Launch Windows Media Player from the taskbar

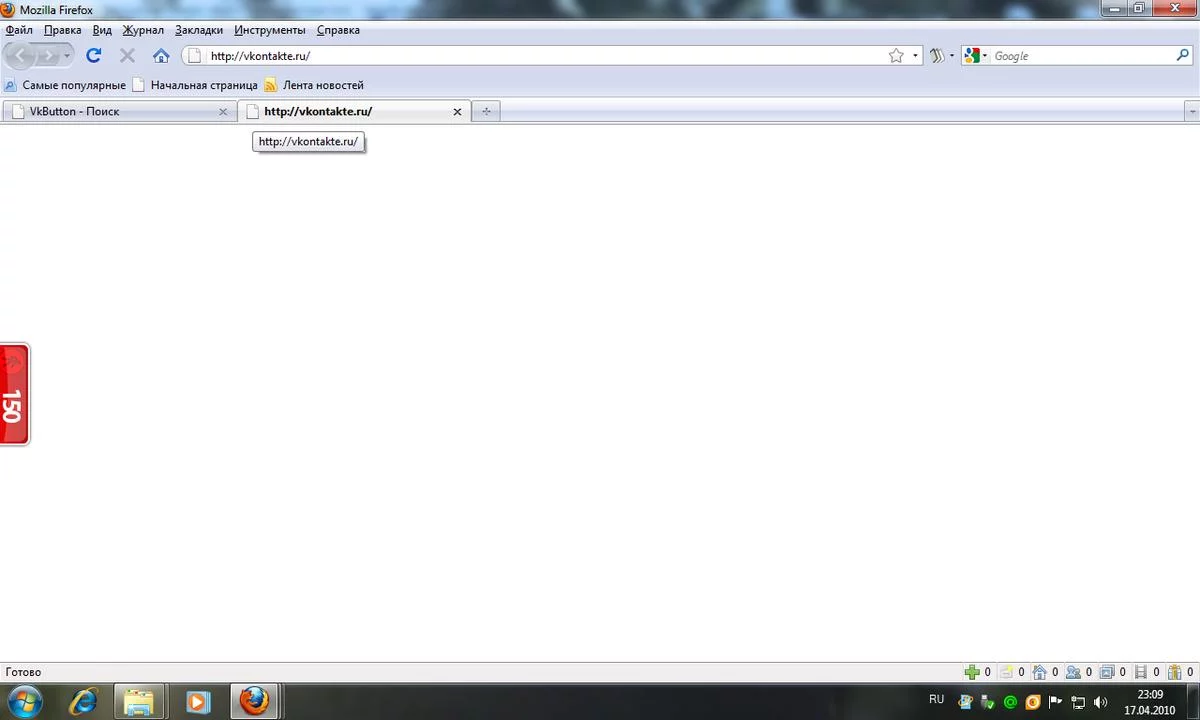(x=197, y=702)
